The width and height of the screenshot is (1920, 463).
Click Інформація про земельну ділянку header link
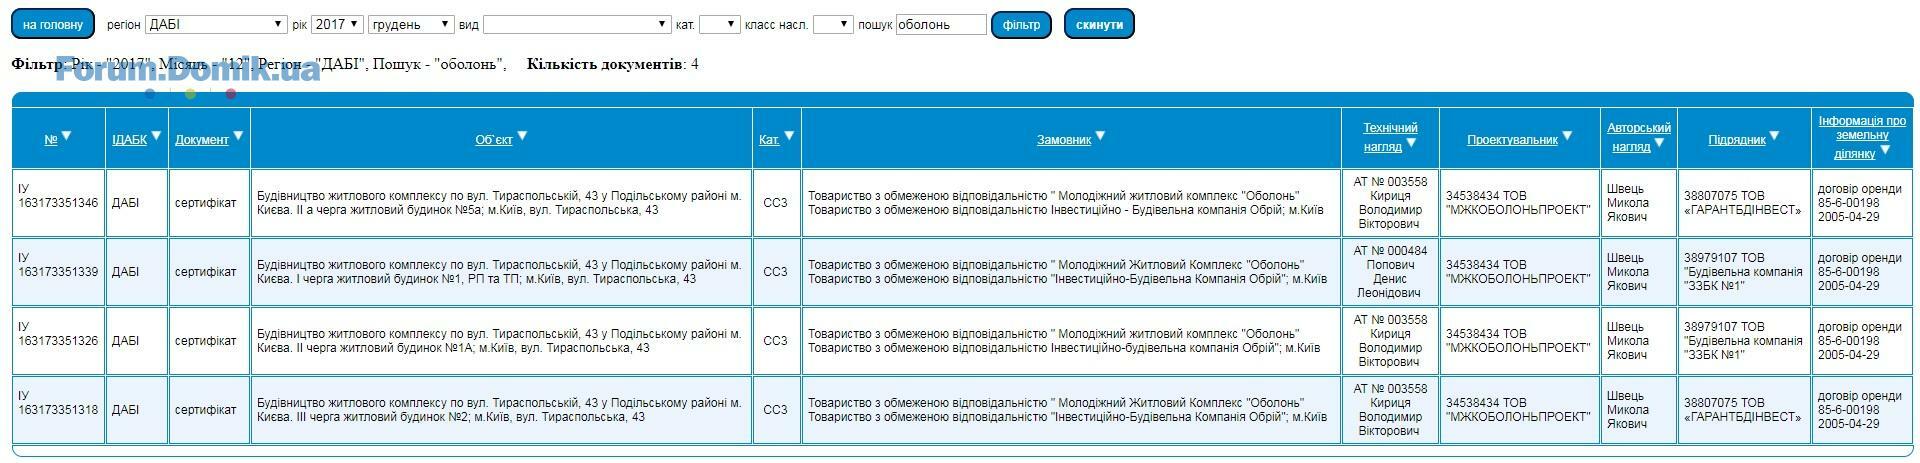click(1861, 137)
